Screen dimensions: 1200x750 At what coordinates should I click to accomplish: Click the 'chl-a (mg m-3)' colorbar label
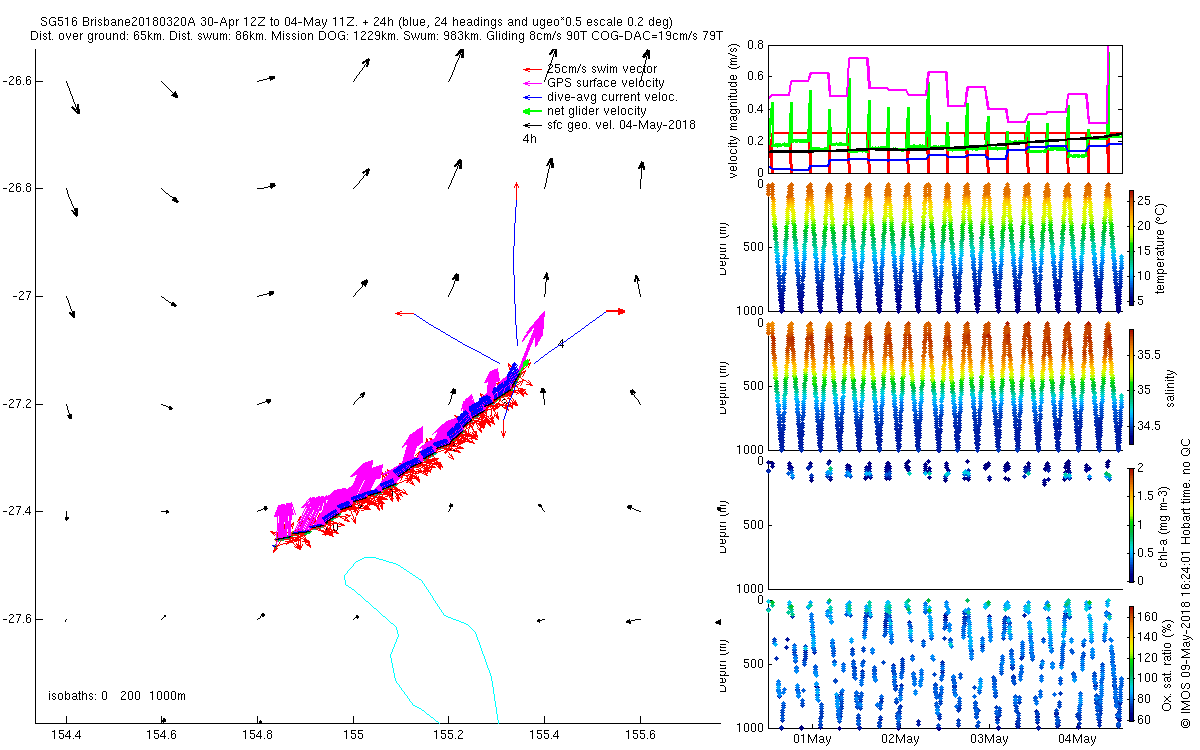(1165, 524)
